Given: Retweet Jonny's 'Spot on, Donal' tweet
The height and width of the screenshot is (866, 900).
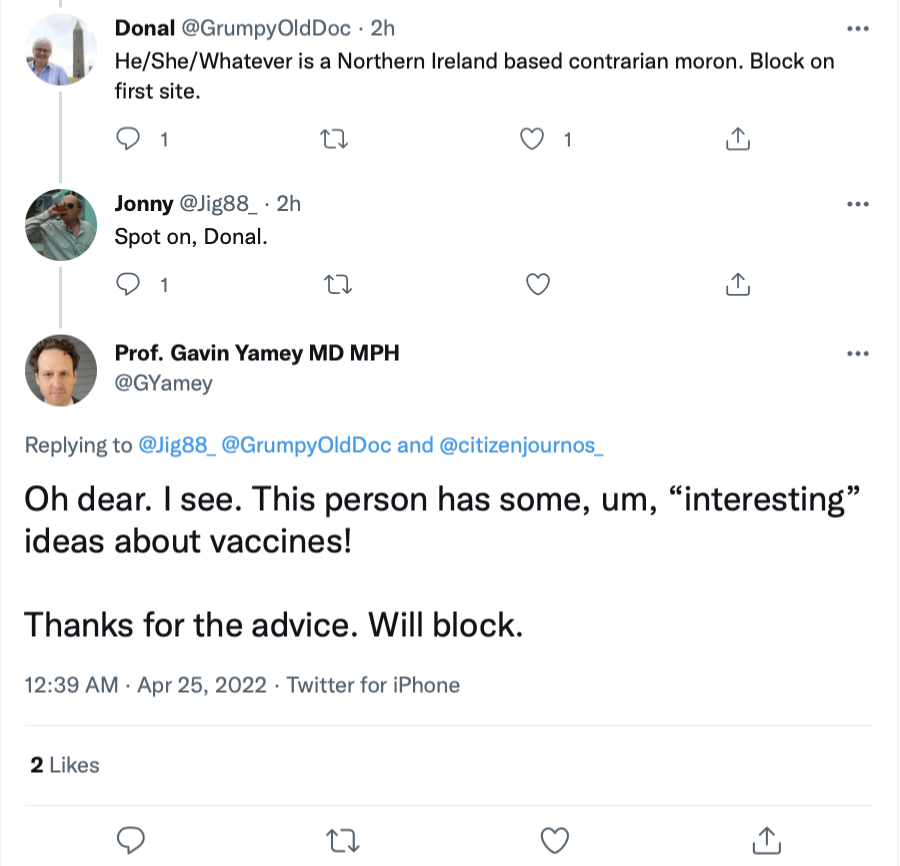Looking at the screenshot, I should click(x=338, y=284).
